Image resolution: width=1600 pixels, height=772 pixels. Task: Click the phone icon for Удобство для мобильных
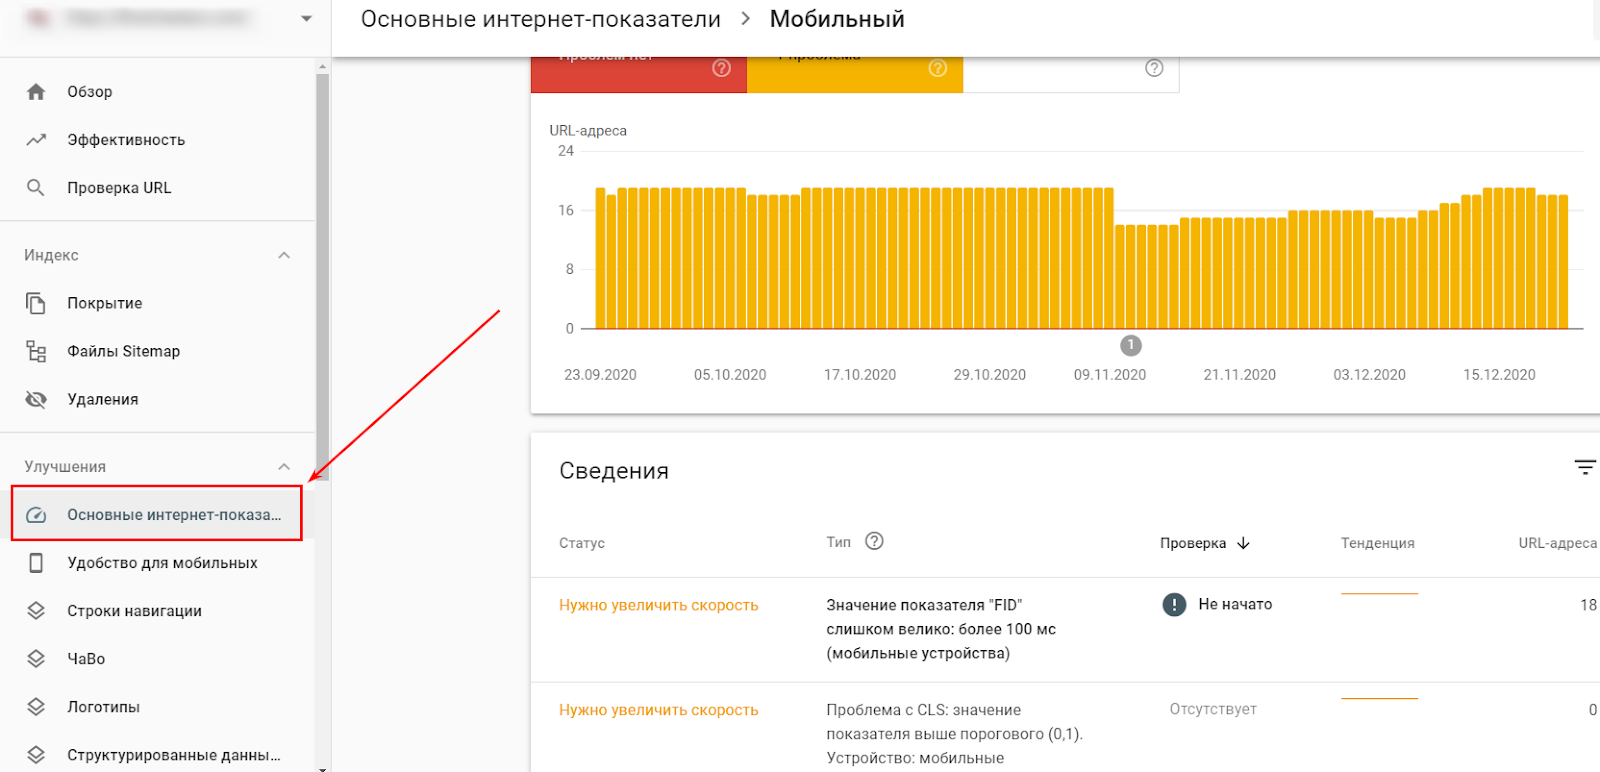[36, 563]
